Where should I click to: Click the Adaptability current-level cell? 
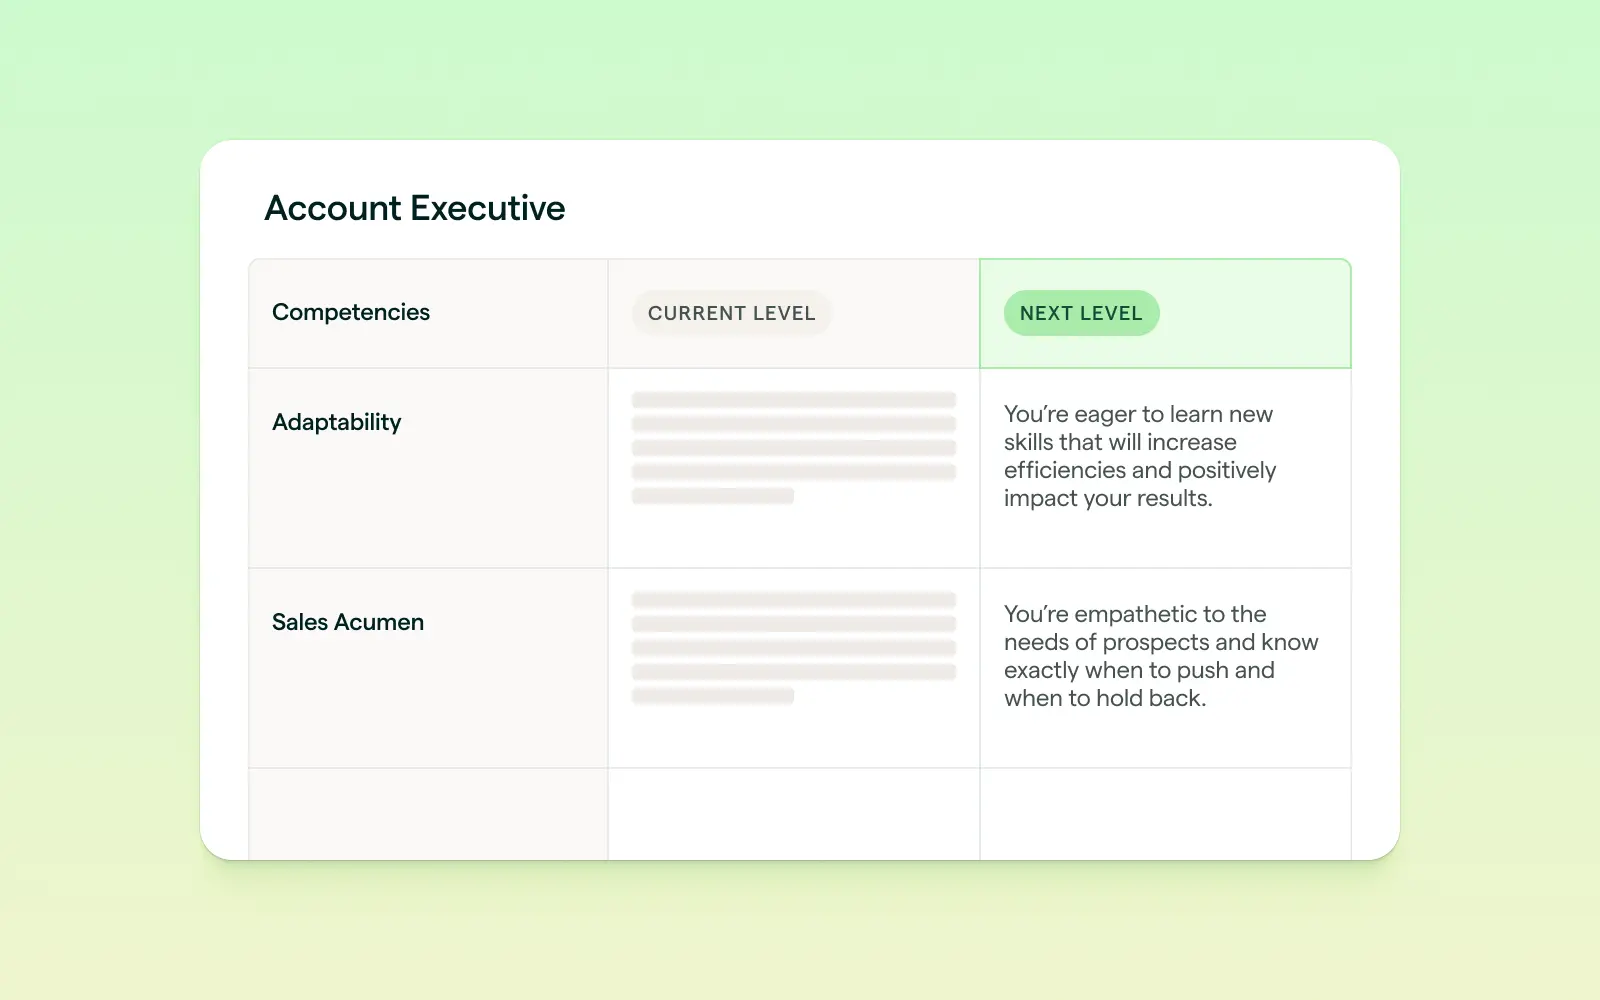(x=793, y=468)
